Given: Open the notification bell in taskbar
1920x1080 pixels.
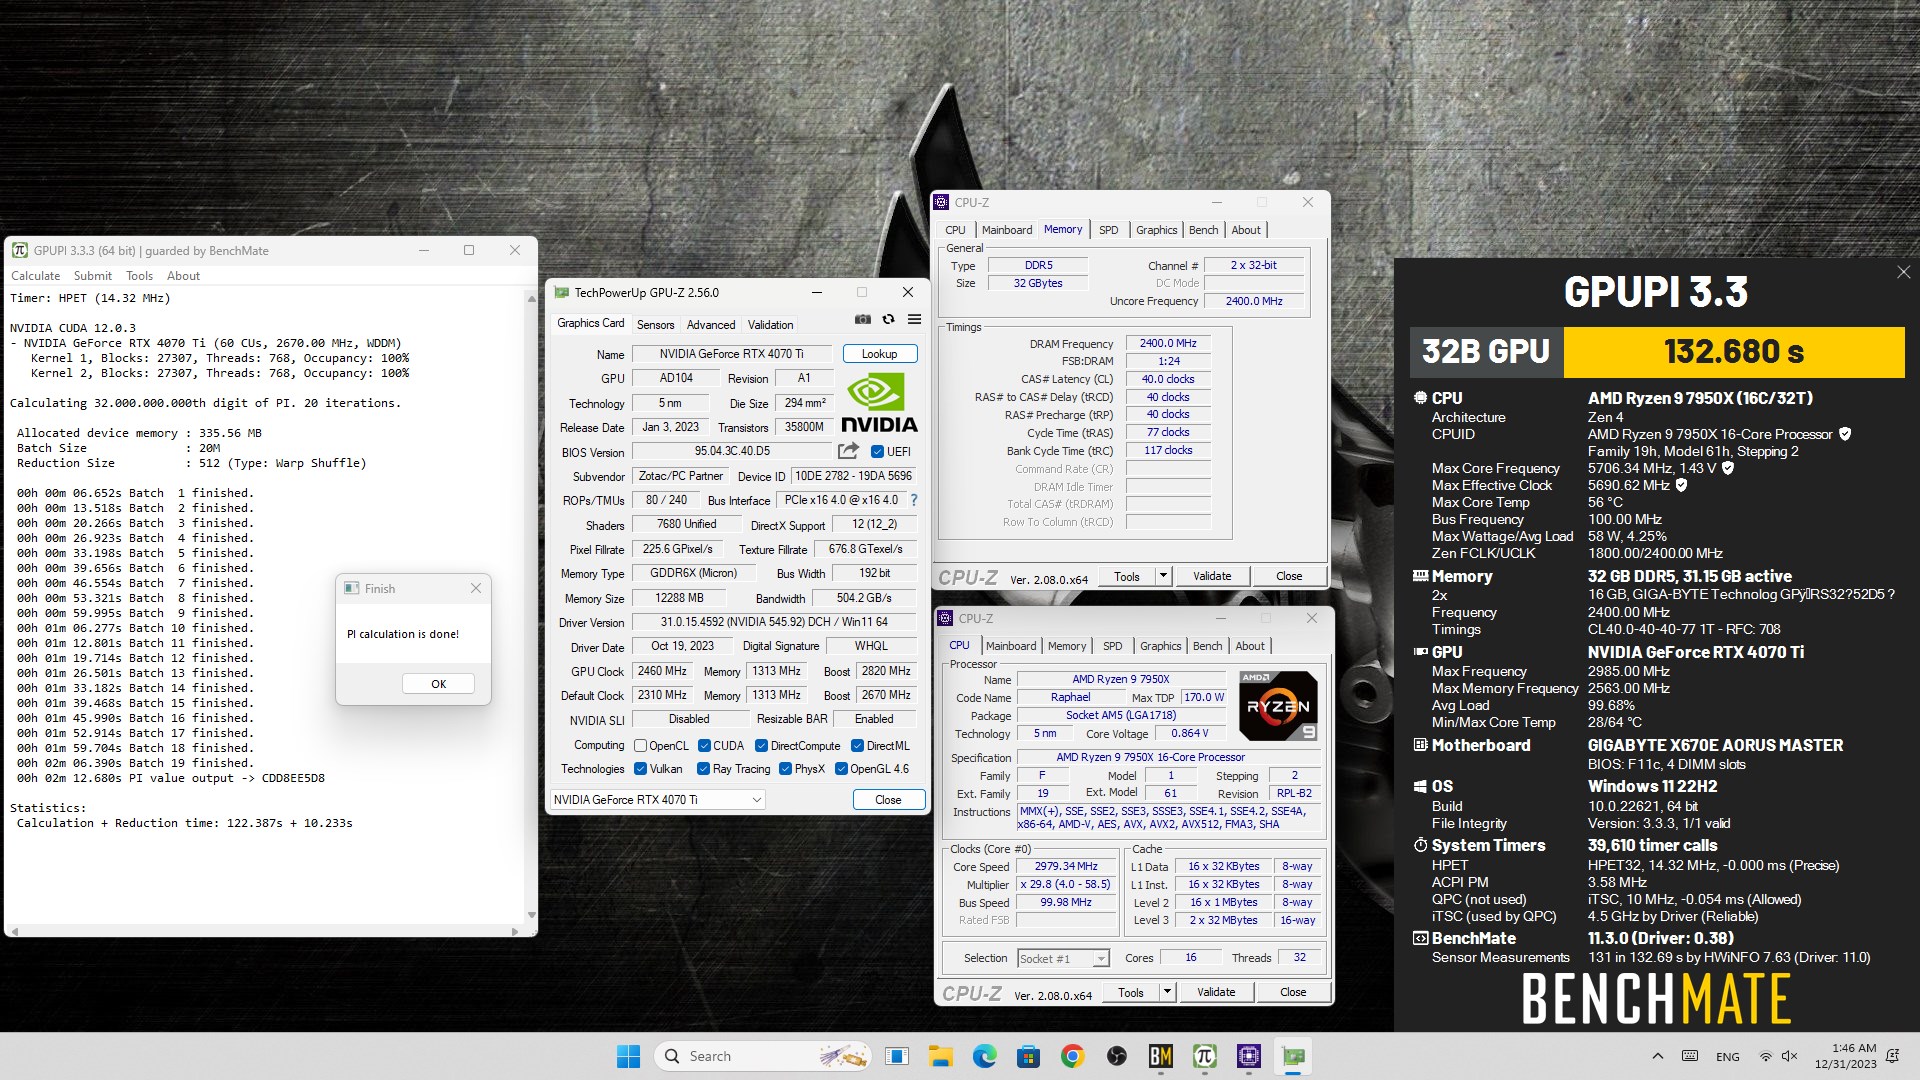Looking at the screenshot, I should (x=1892, y=1056).
